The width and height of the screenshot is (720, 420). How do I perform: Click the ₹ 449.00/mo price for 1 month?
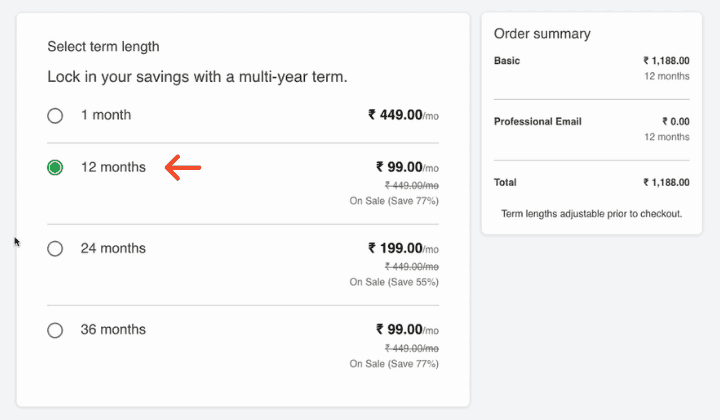[403, 115]
